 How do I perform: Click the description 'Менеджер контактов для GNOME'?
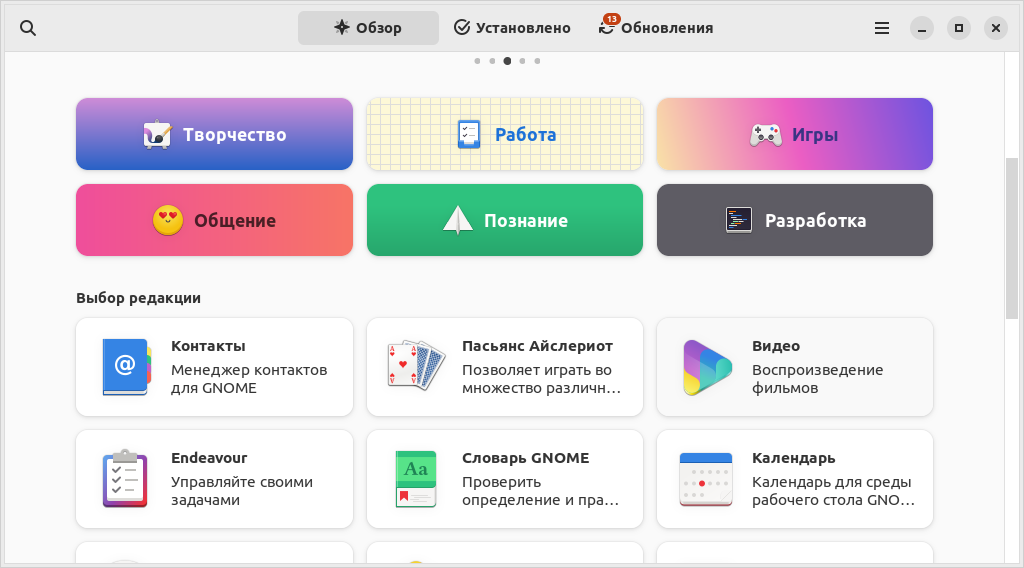pos(249,379)
